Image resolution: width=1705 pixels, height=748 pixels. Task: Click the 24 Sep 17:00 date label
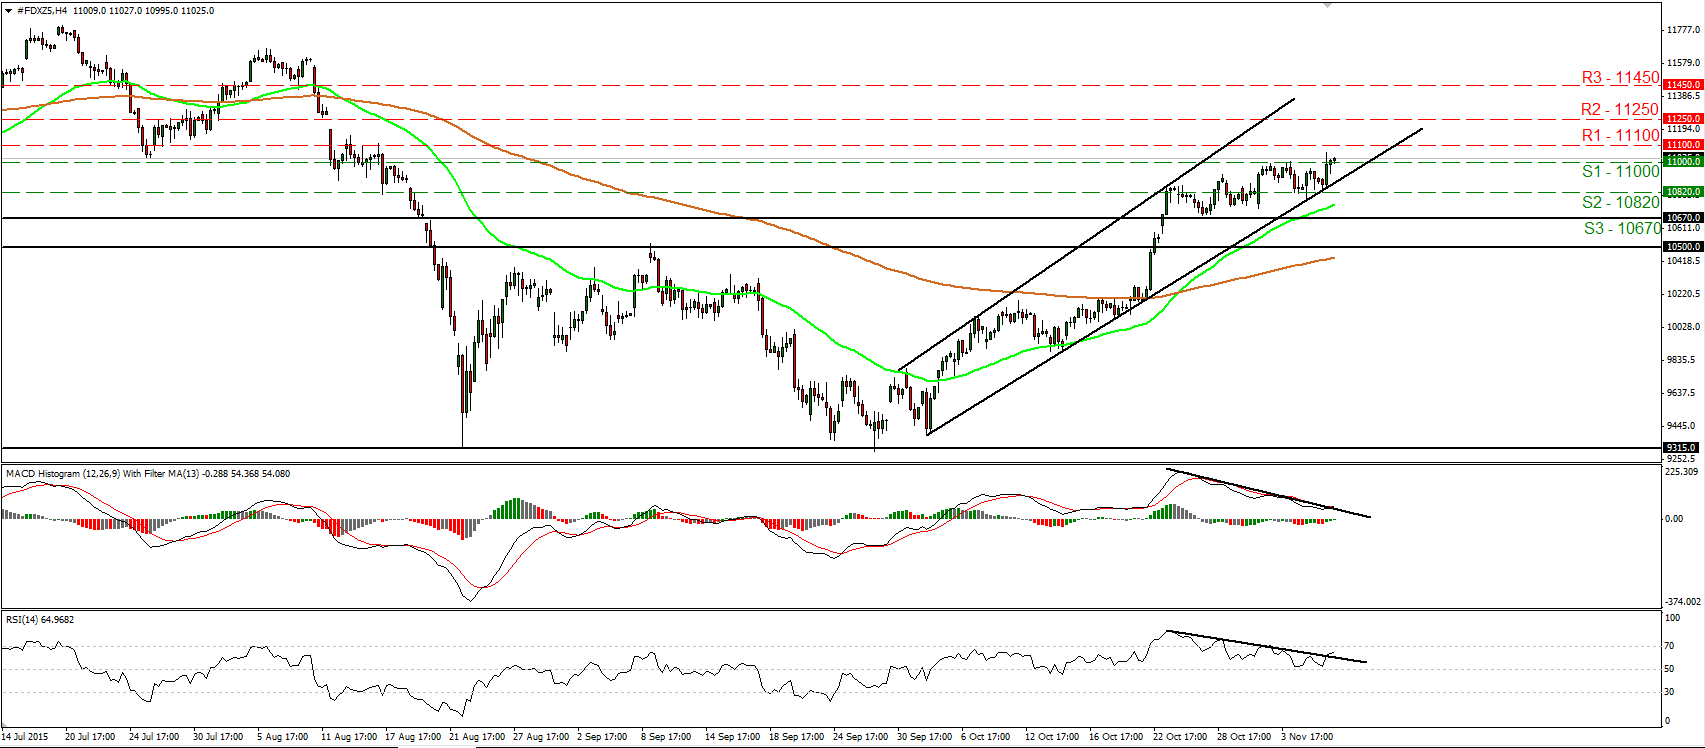860,737
